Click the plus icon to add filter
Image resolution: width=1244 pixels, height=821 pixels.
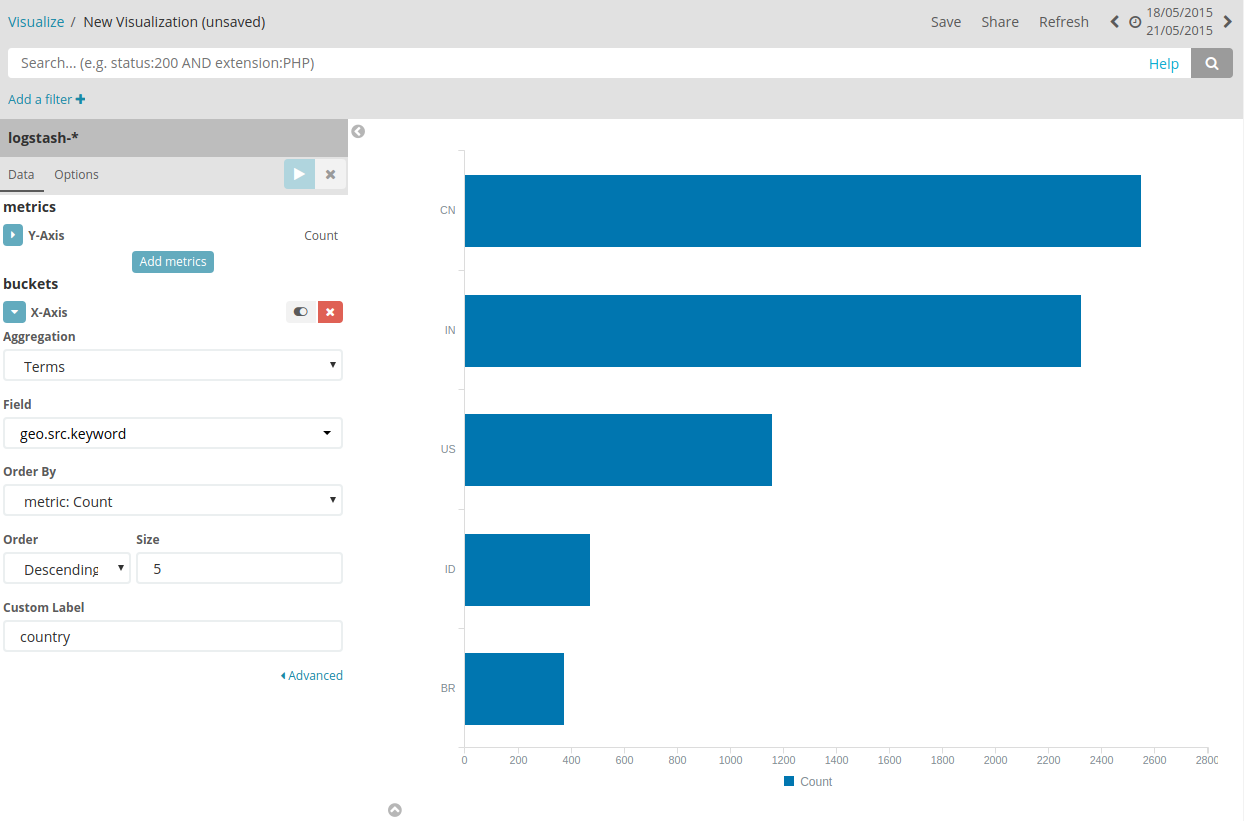pyautogui.click(x=80, y=99)
